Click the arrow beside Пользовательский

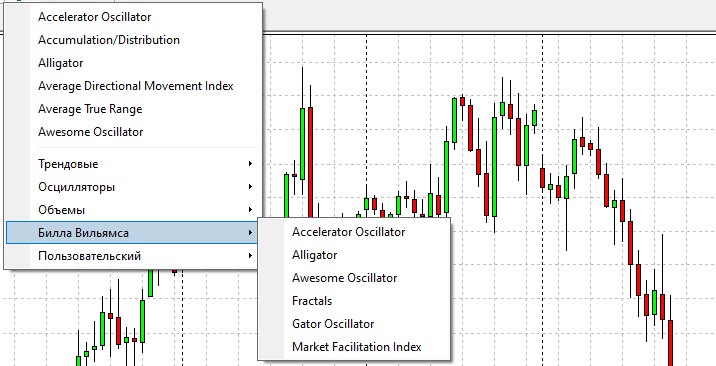pyautogui.click(x=250, y=256)
